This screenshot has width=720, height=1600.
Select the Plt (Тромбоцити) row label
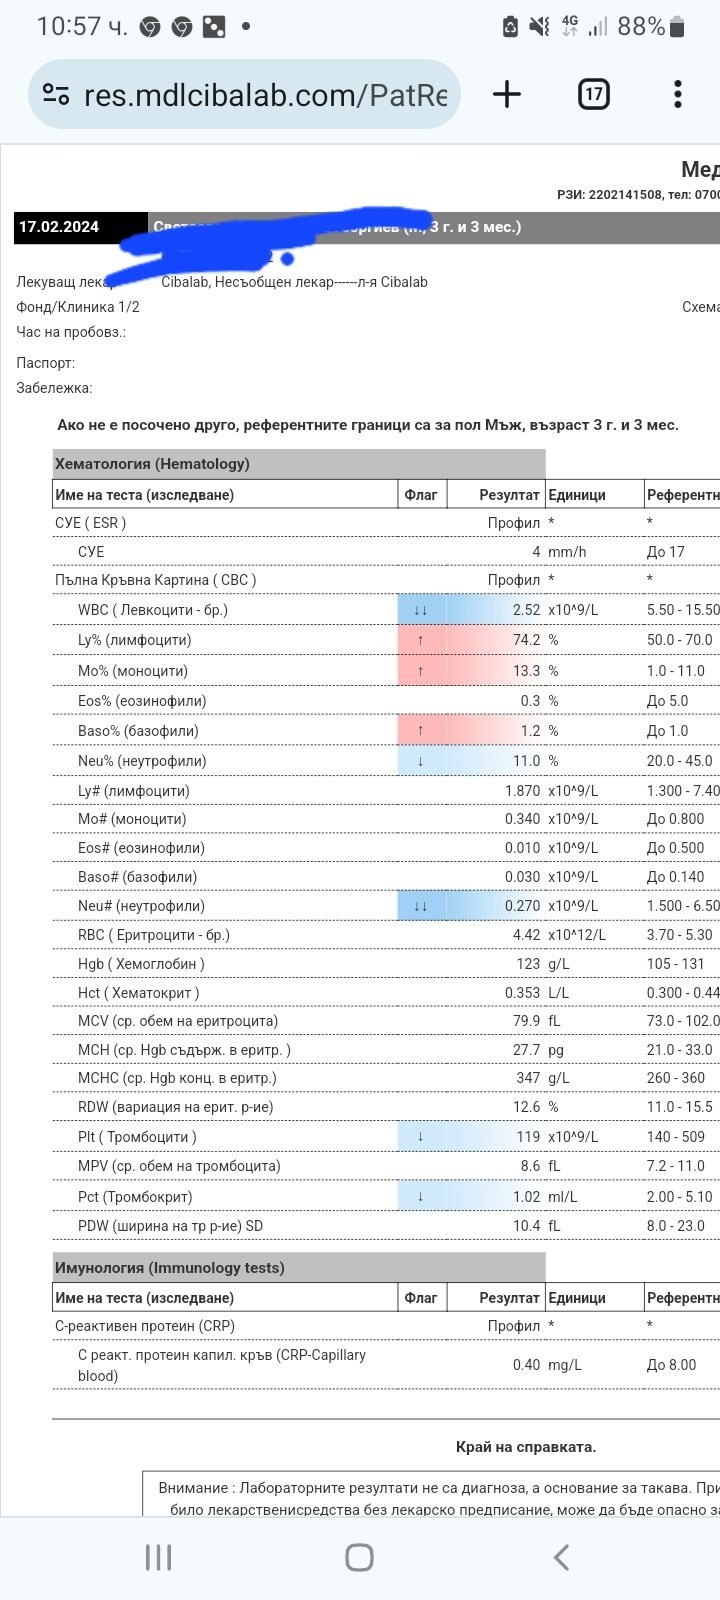137,1137
